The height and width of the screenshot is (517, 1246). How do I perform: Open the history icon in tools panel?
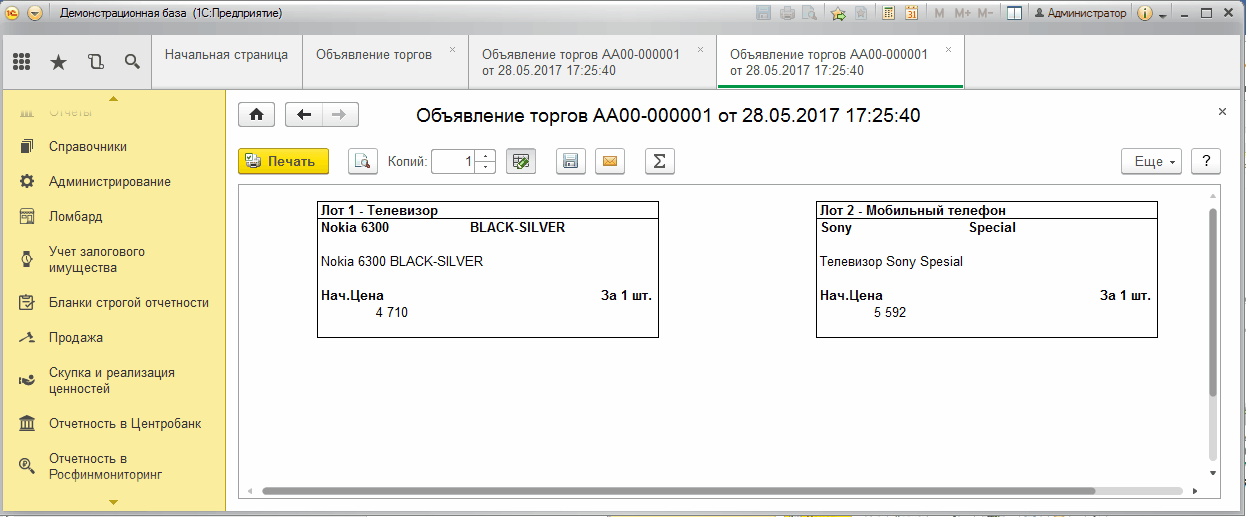pos(96,62)
